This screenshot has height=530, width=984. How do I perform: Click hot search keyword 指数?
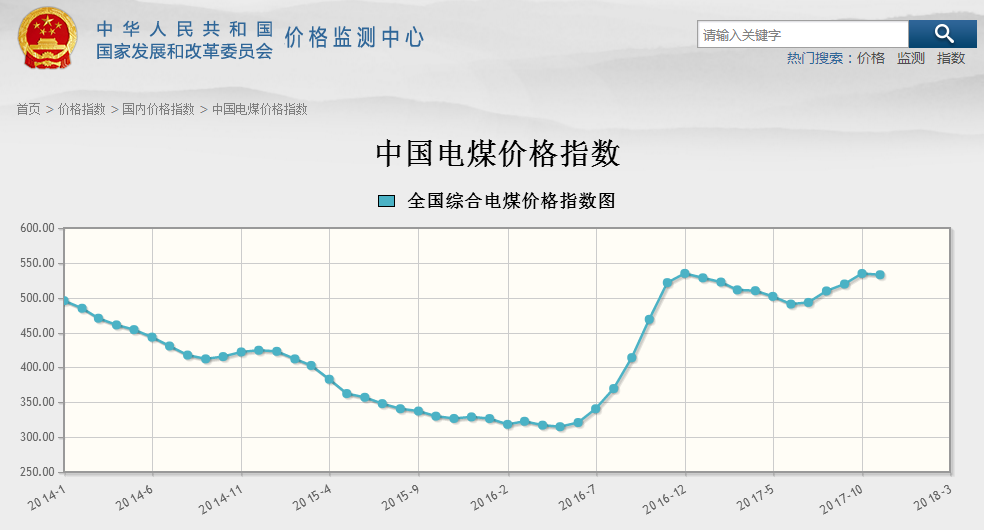[951, 58]
